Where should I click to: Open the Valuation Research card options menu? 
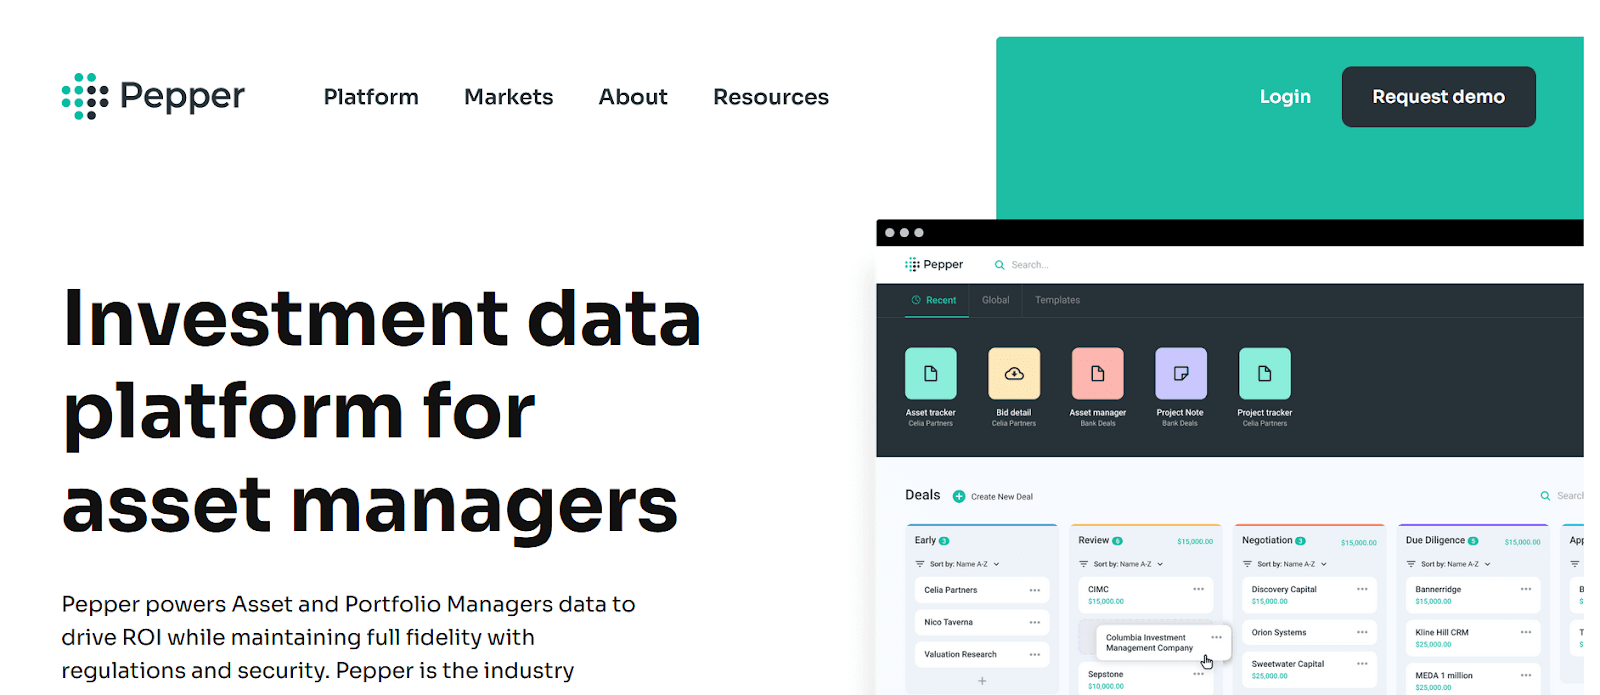[x=1035, y=654]
